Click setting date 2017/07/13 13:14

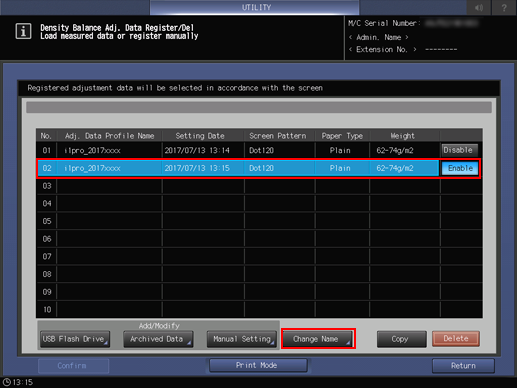point(197,150)
